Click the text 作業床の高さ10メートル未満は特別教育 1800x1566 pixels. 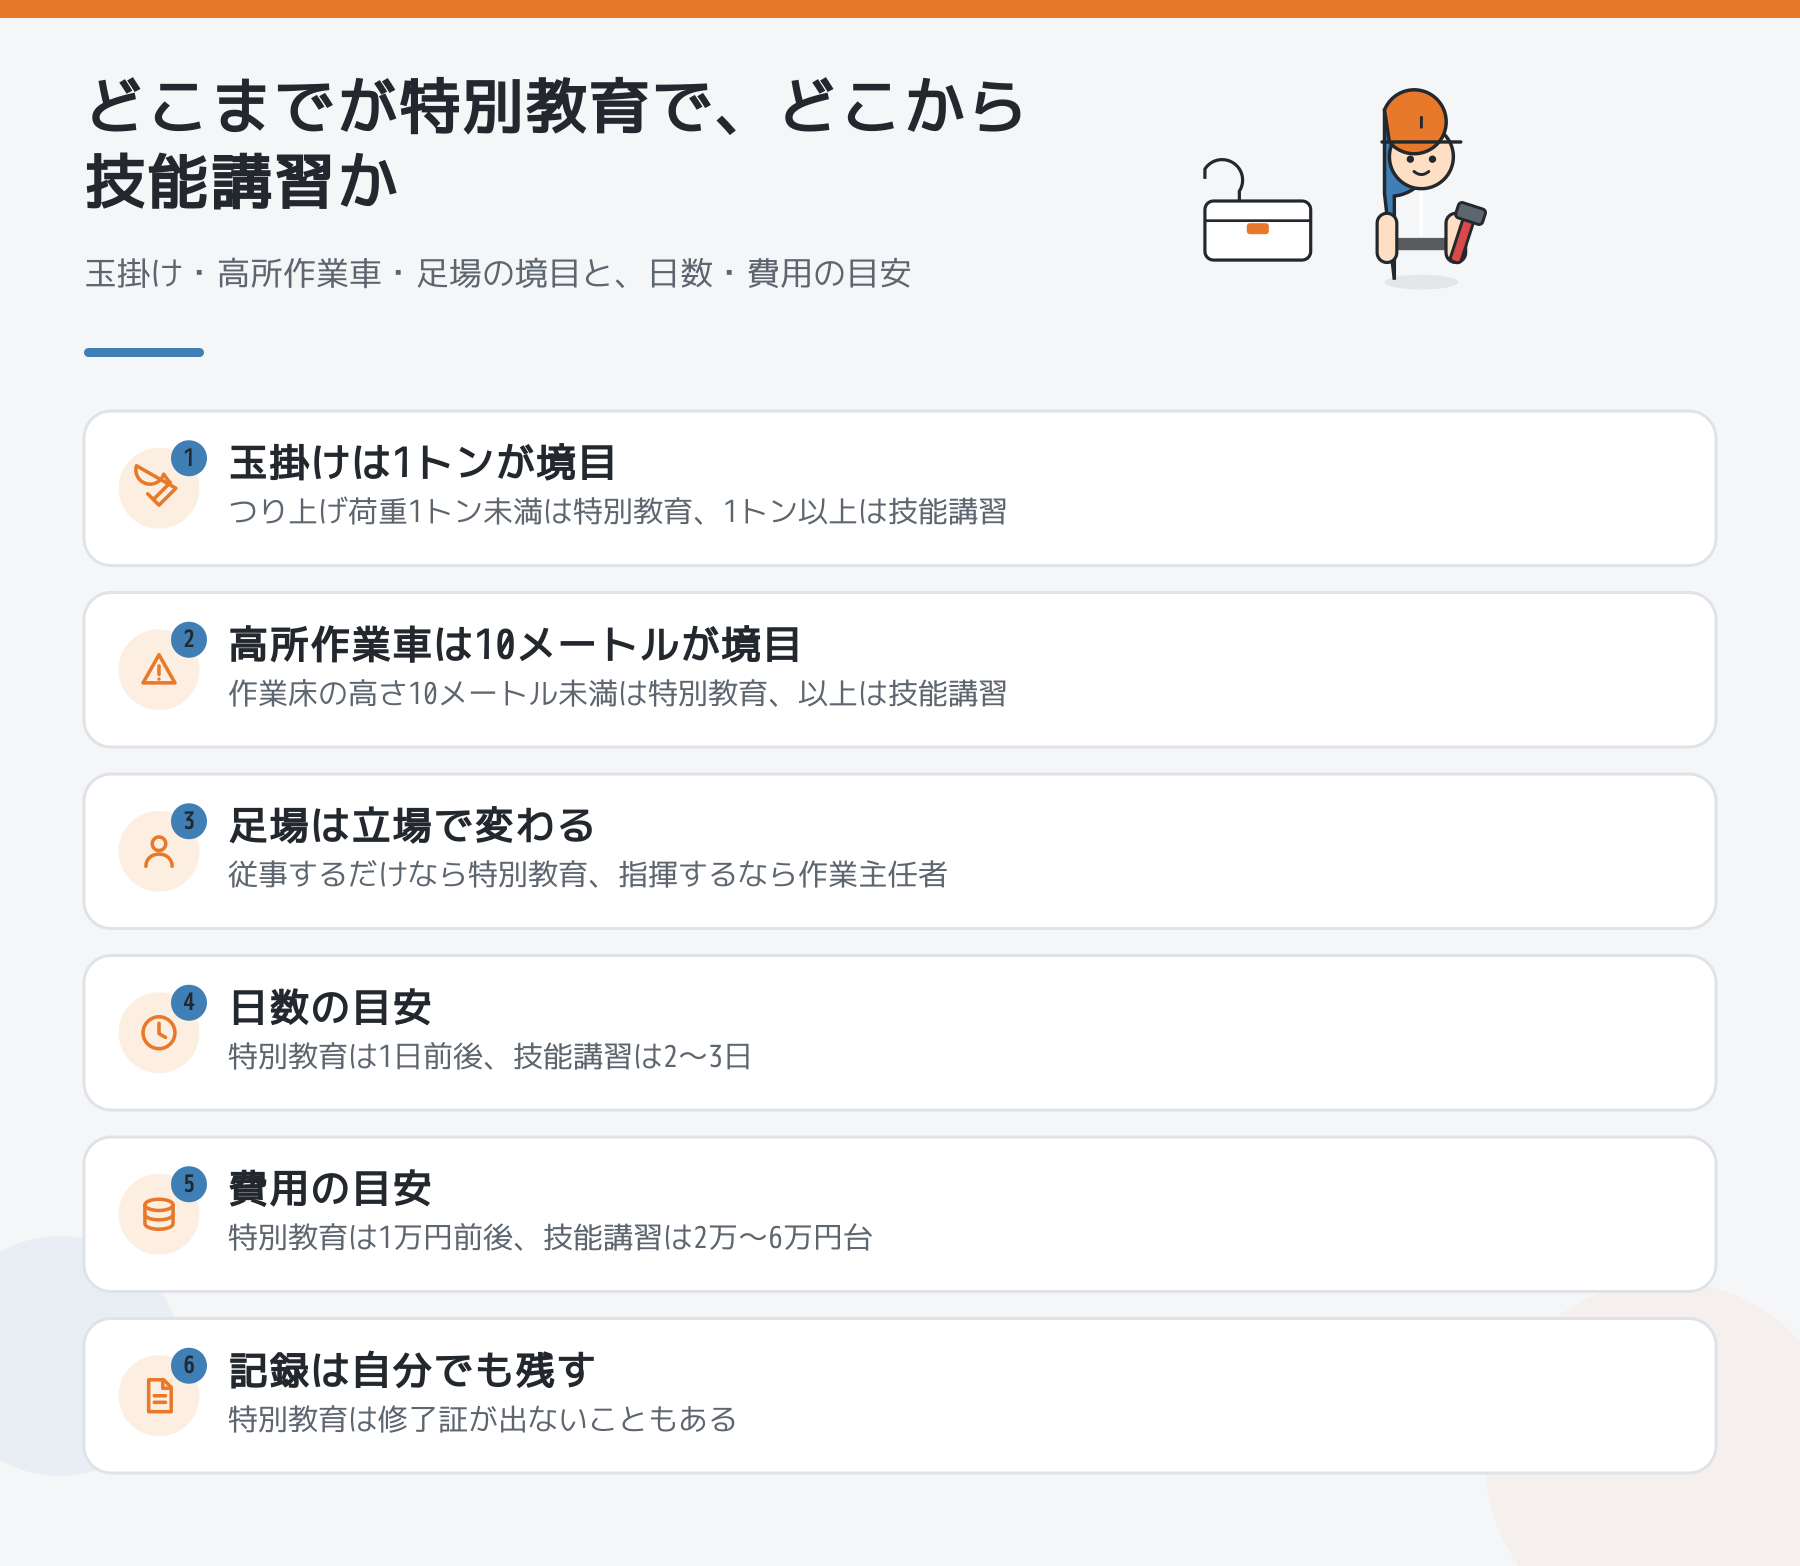click(498, 693)
